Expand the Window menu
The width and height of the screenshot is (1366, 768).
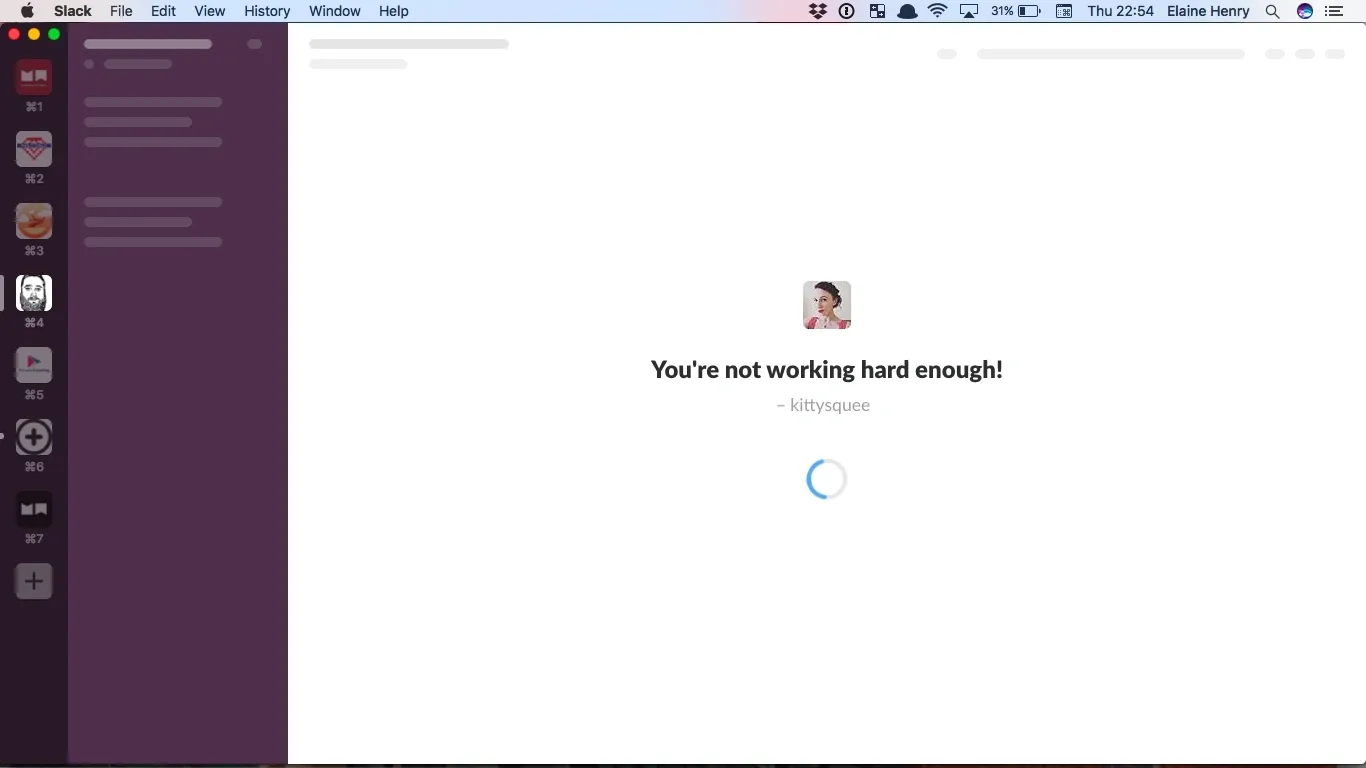pyautogui.click(x=334, y=11)
